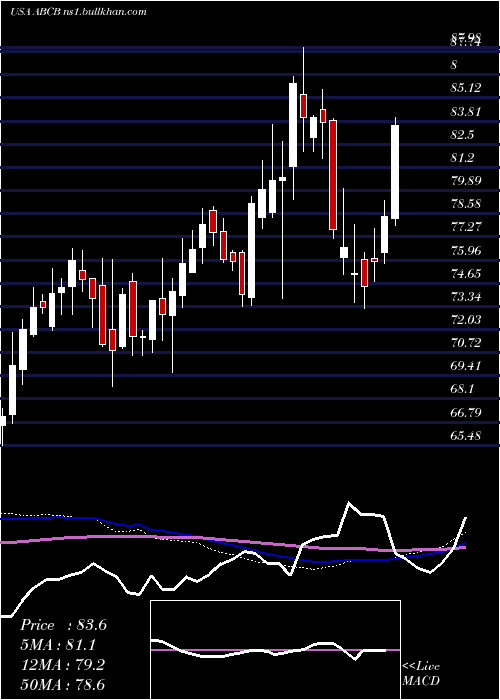Click the 65.48 price axis label

coord(466,435)
